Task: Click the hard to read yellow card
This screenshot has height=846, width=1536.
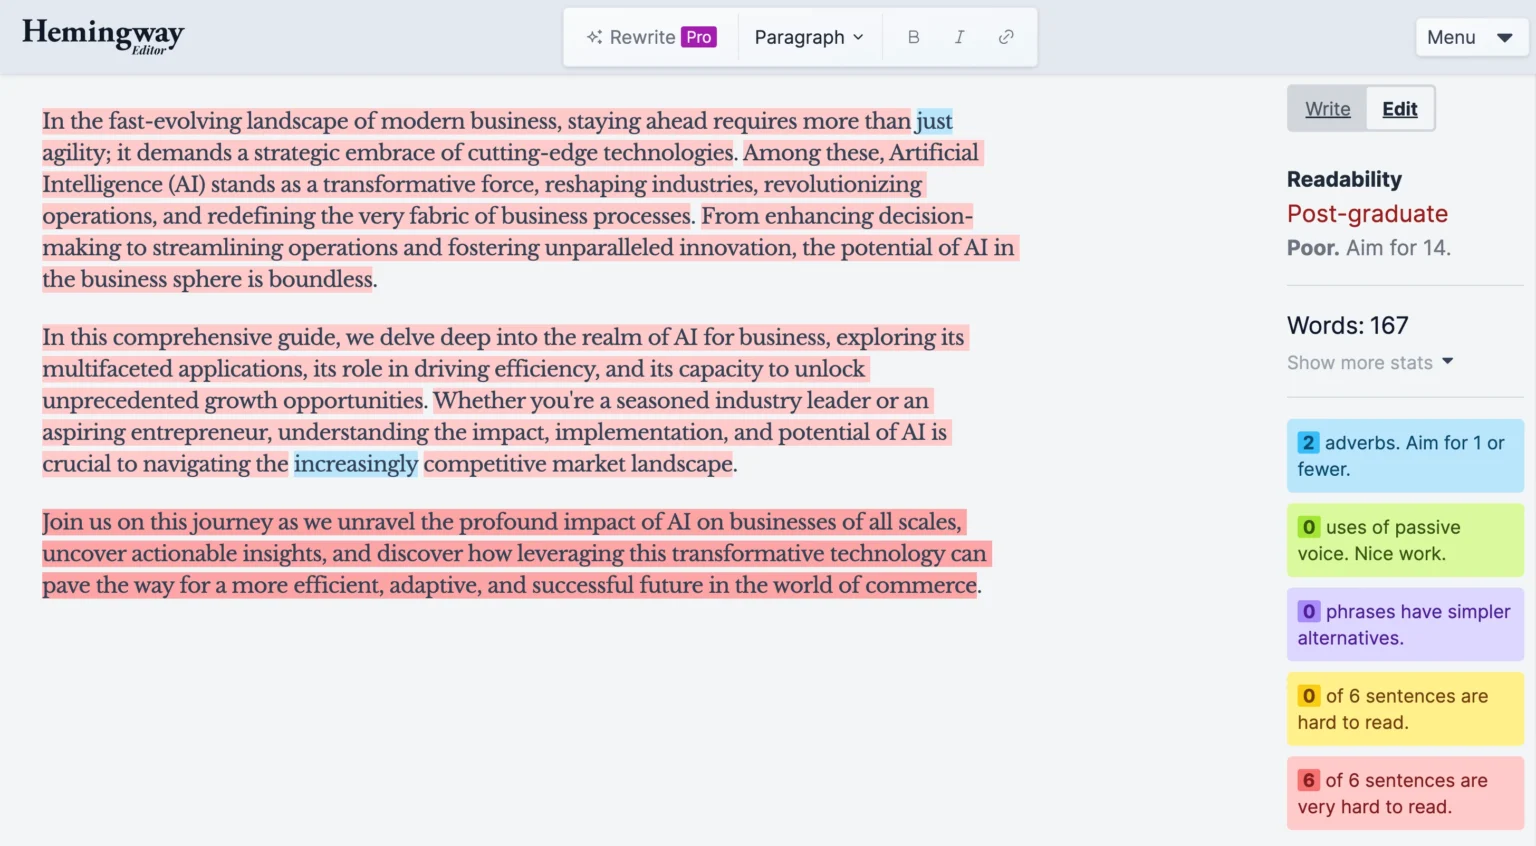Action: (1405, 709)
